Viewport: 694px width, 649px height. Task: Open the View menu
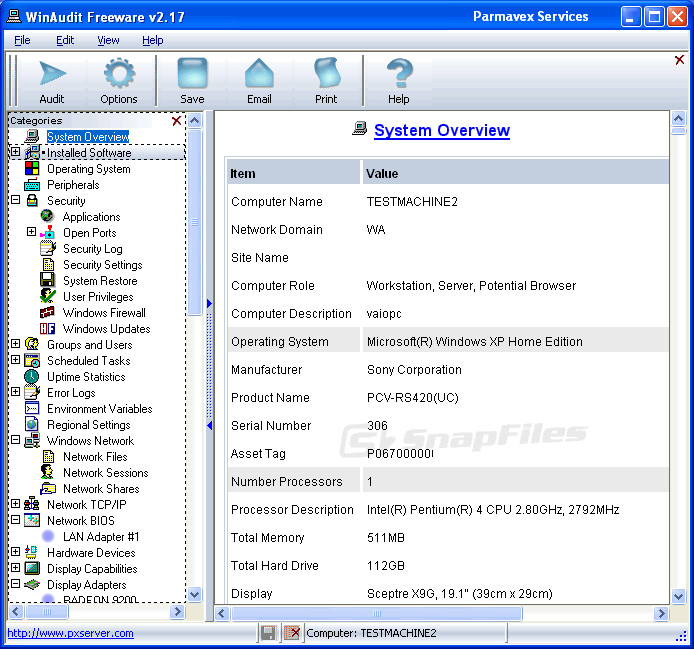[108, 40]
